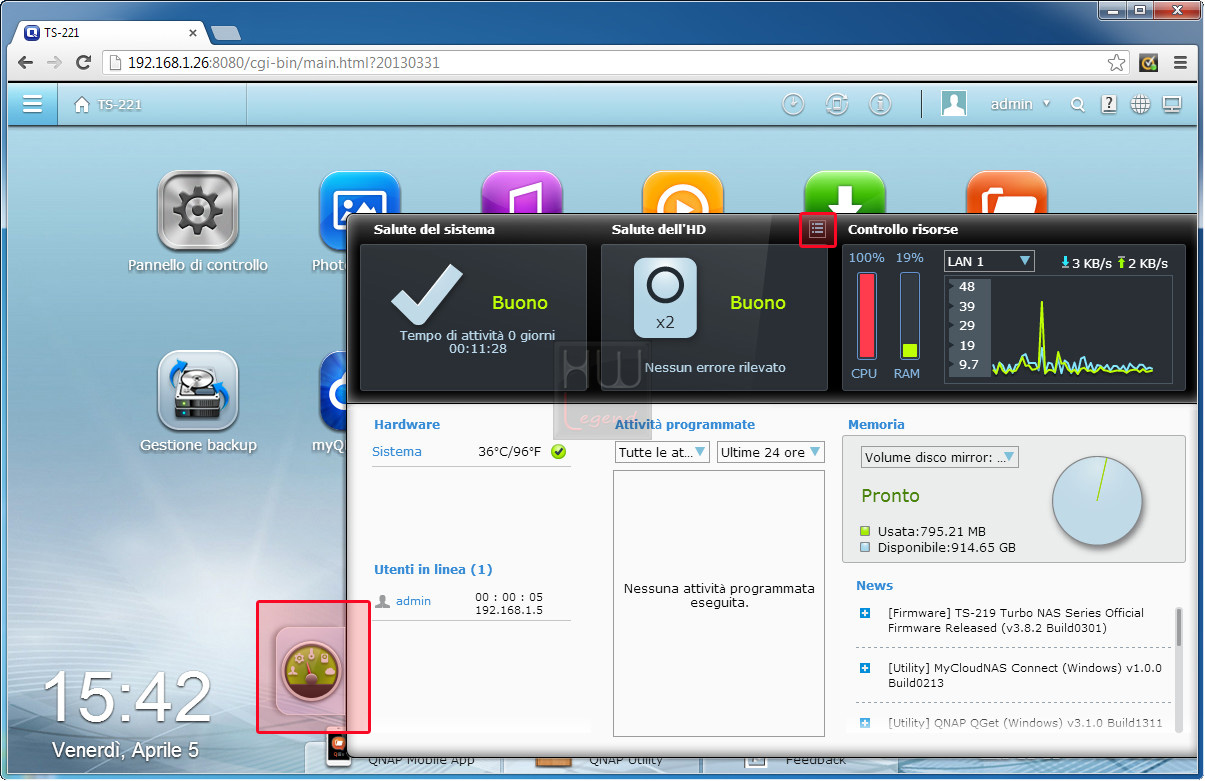Click the News list scrollbar
Image resolution: width=1205 pixels, height=781 pixels.
(x=1179, y=626)
